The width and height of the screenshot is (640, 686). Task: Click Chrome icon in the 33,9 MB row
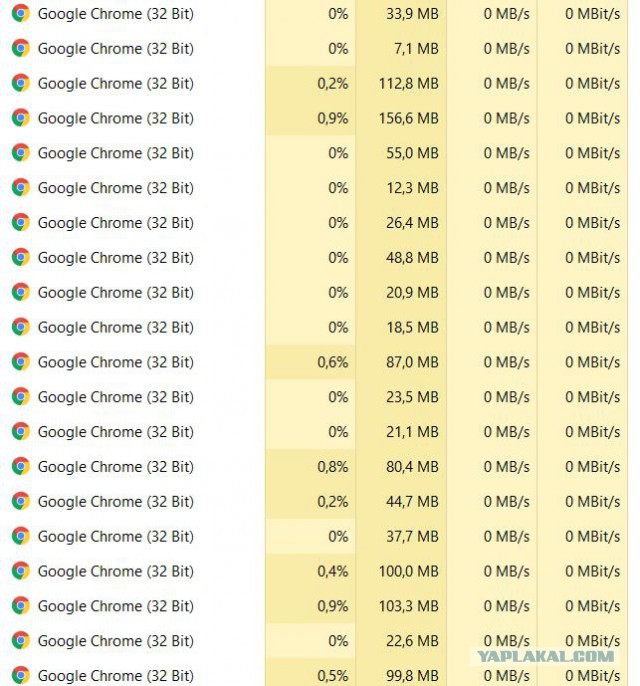coord(20,14)
